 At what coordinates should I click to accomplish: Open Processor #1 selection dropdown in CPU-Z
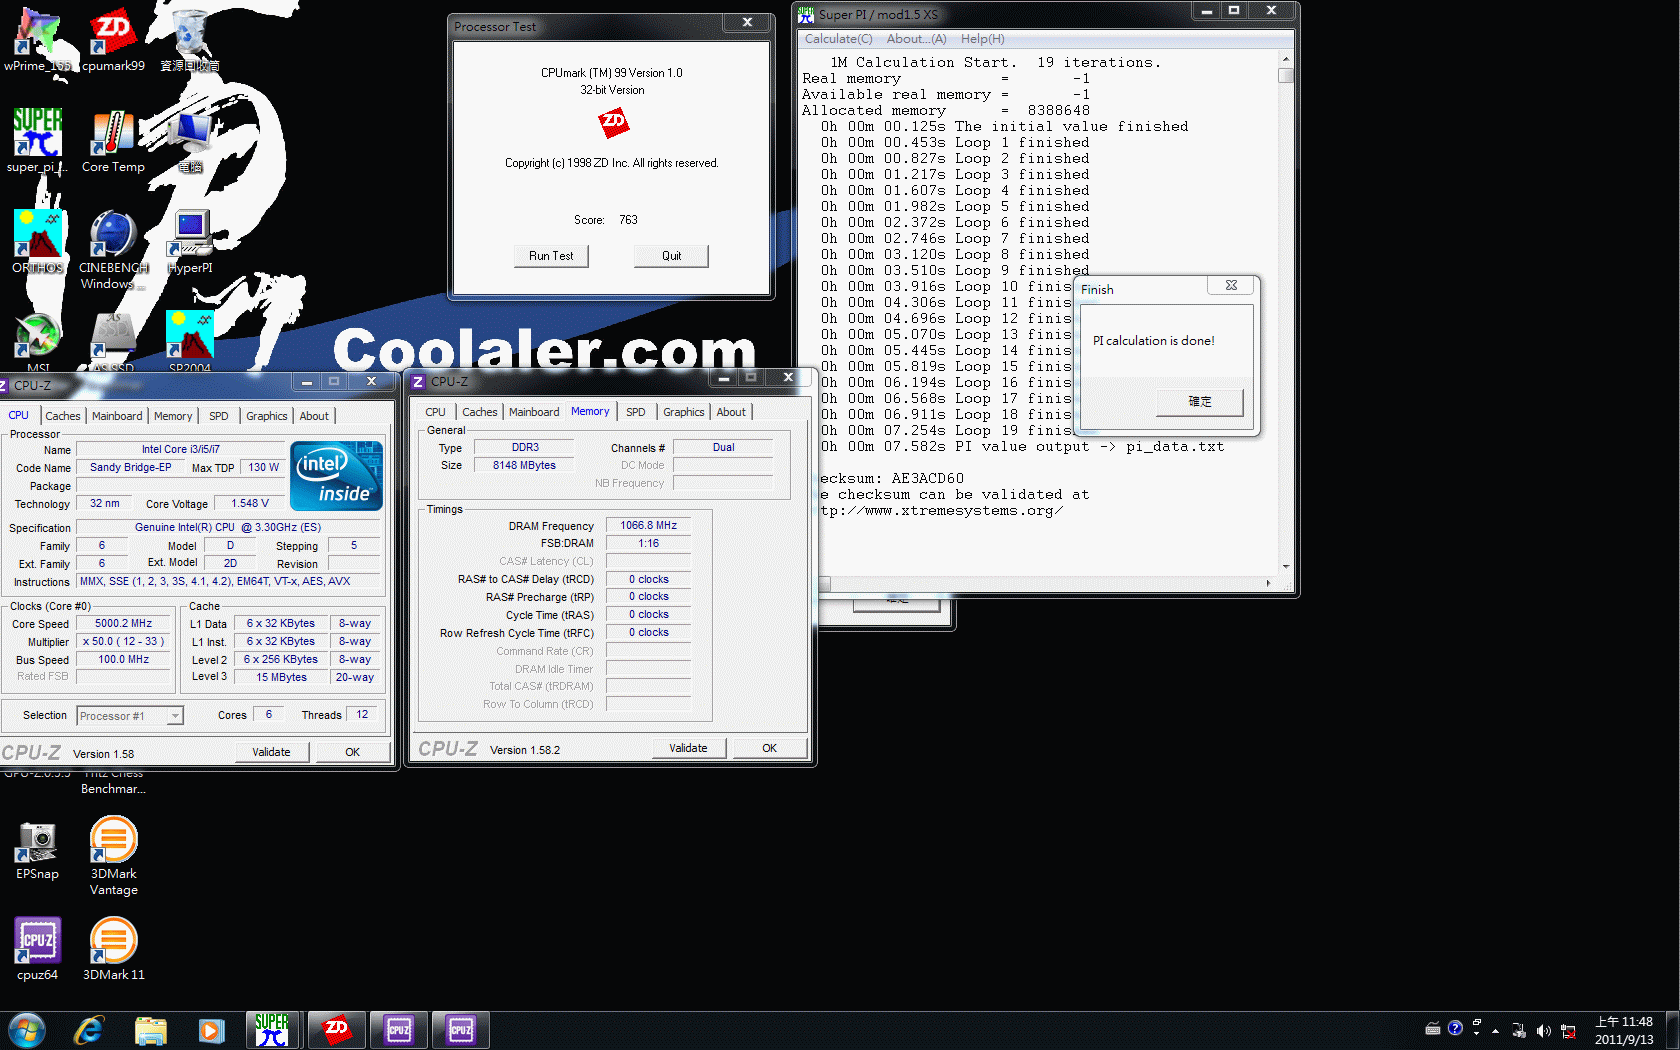tap(130, 716)
